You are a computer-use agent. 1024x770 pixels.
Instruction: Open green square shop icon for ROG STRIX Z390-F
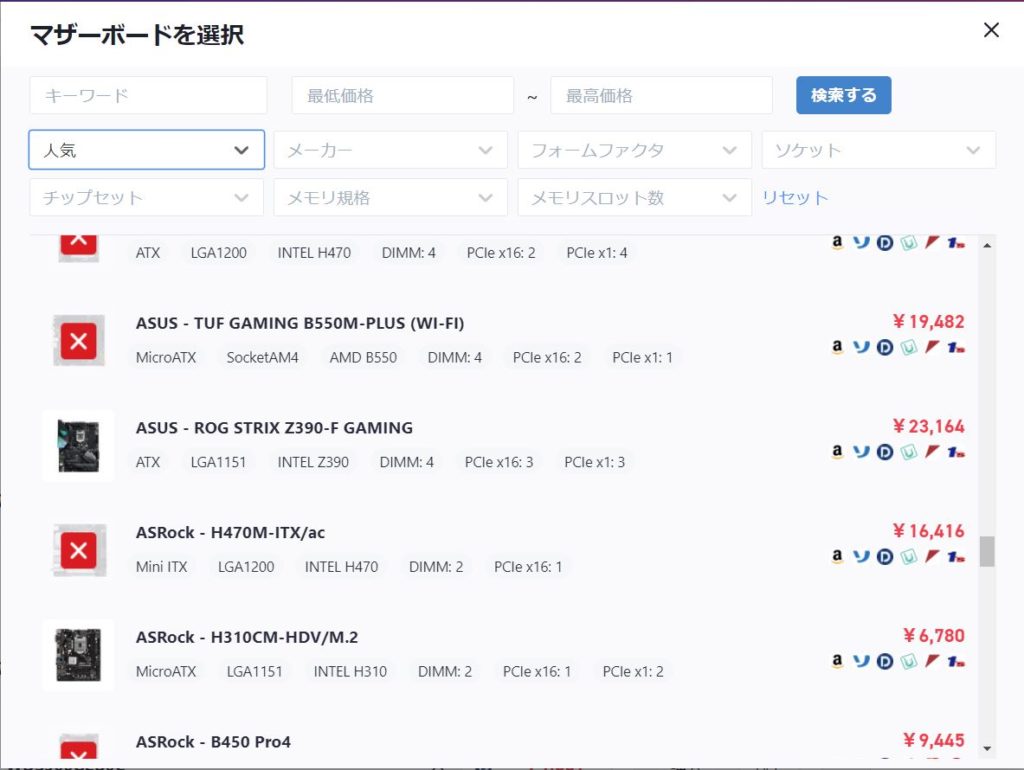[x=908, y=452]
